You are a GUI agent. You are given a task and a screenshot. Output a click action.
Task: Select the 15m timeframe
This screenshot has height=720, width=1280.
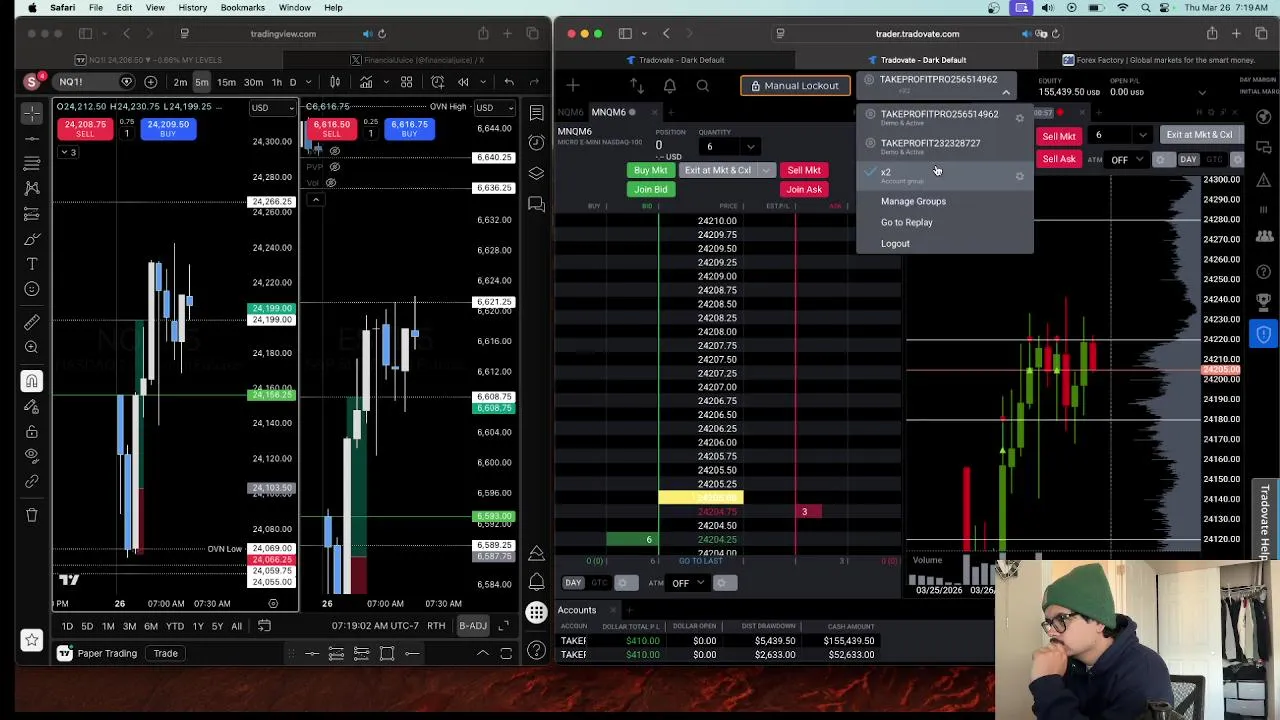226,82
